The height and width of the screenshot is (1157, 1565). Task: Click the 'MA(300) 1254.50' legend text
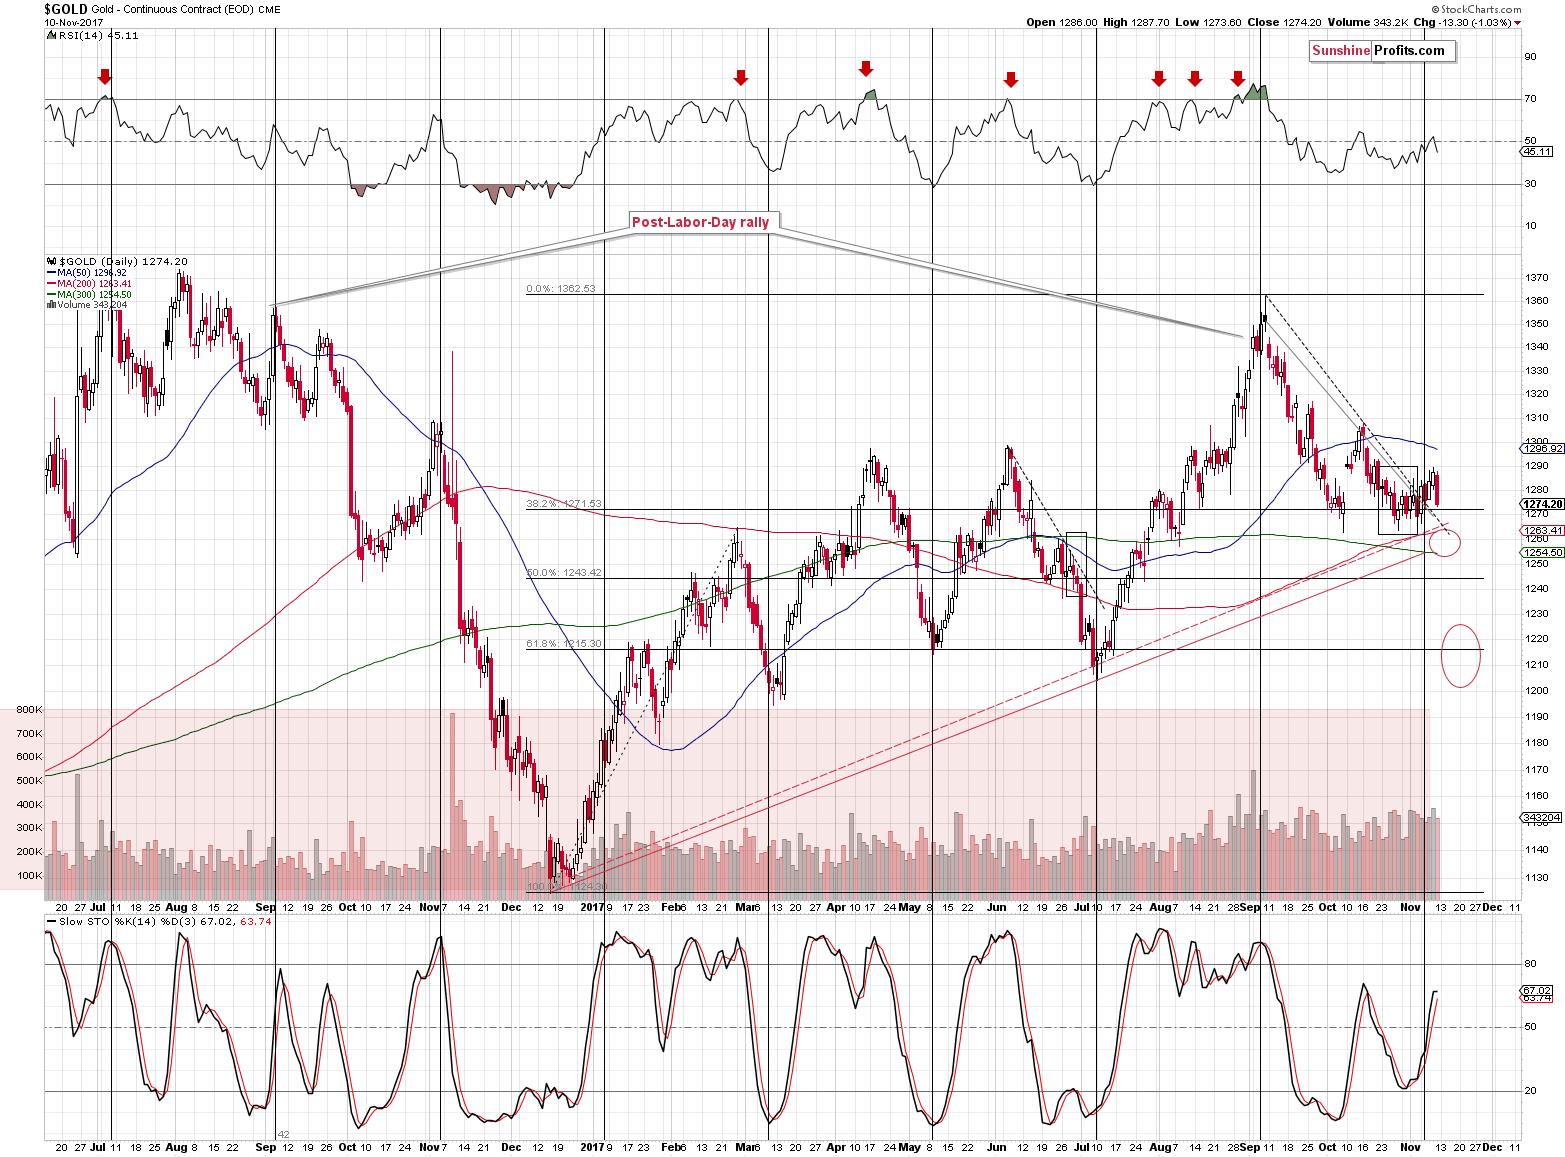tap(94, 295)
